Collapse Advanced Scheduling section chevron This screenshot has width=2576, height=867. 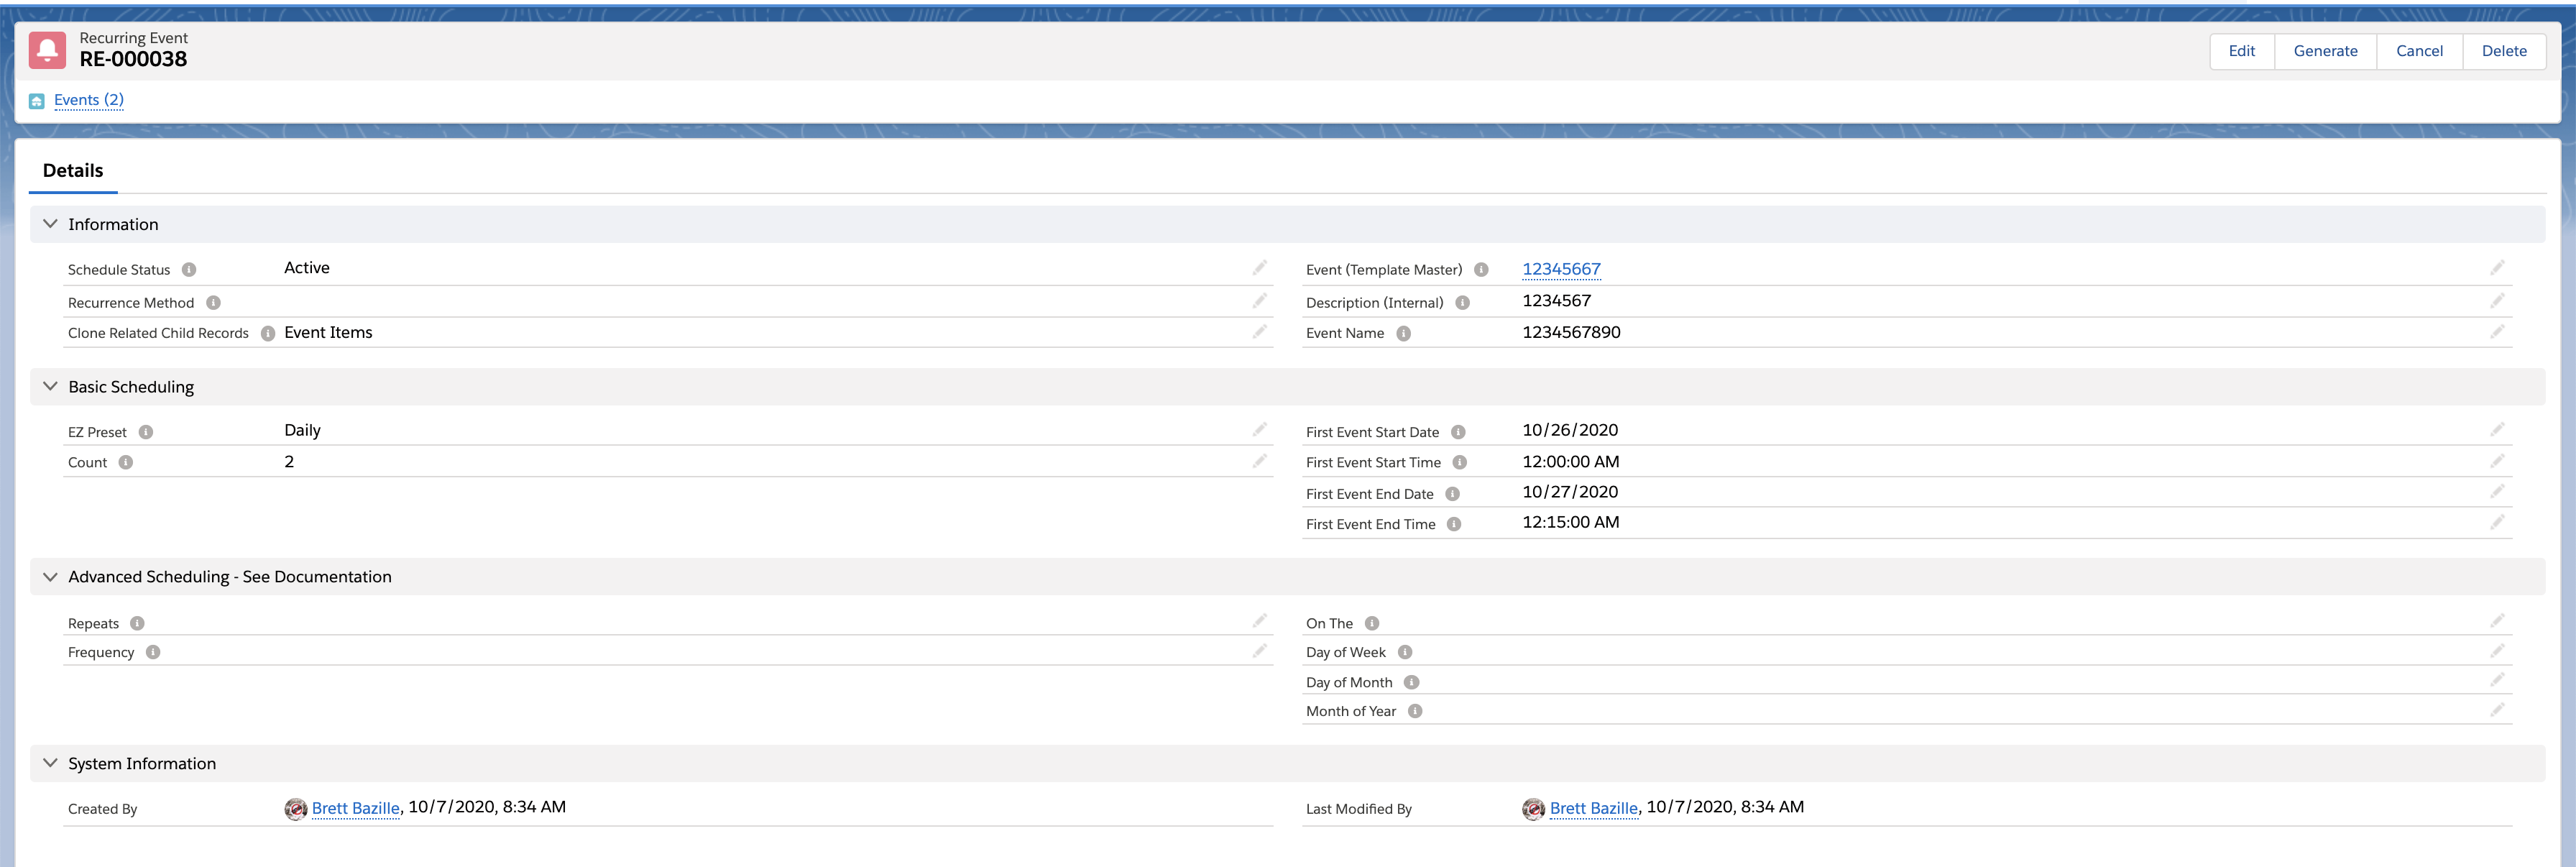click(50, 577)
